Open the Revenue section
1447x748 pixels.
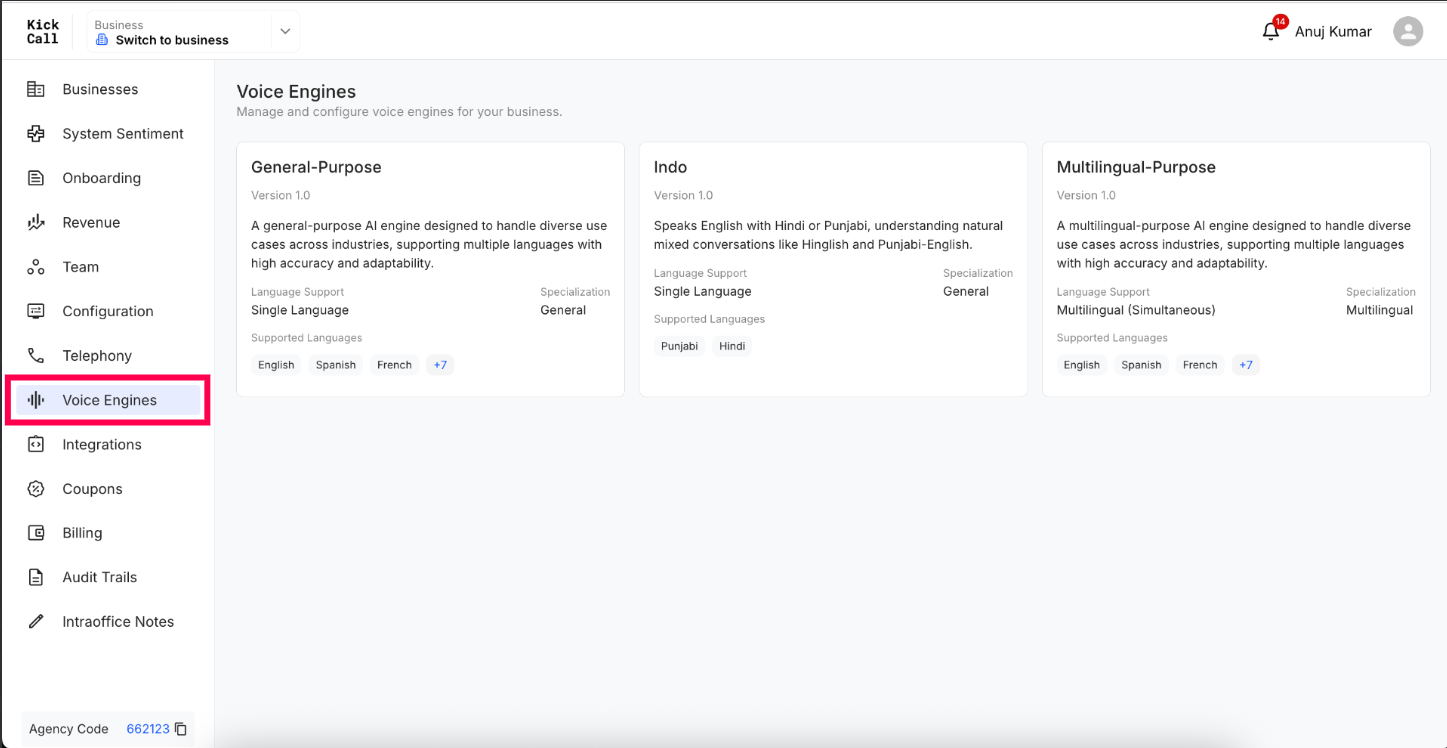point(108,222)
